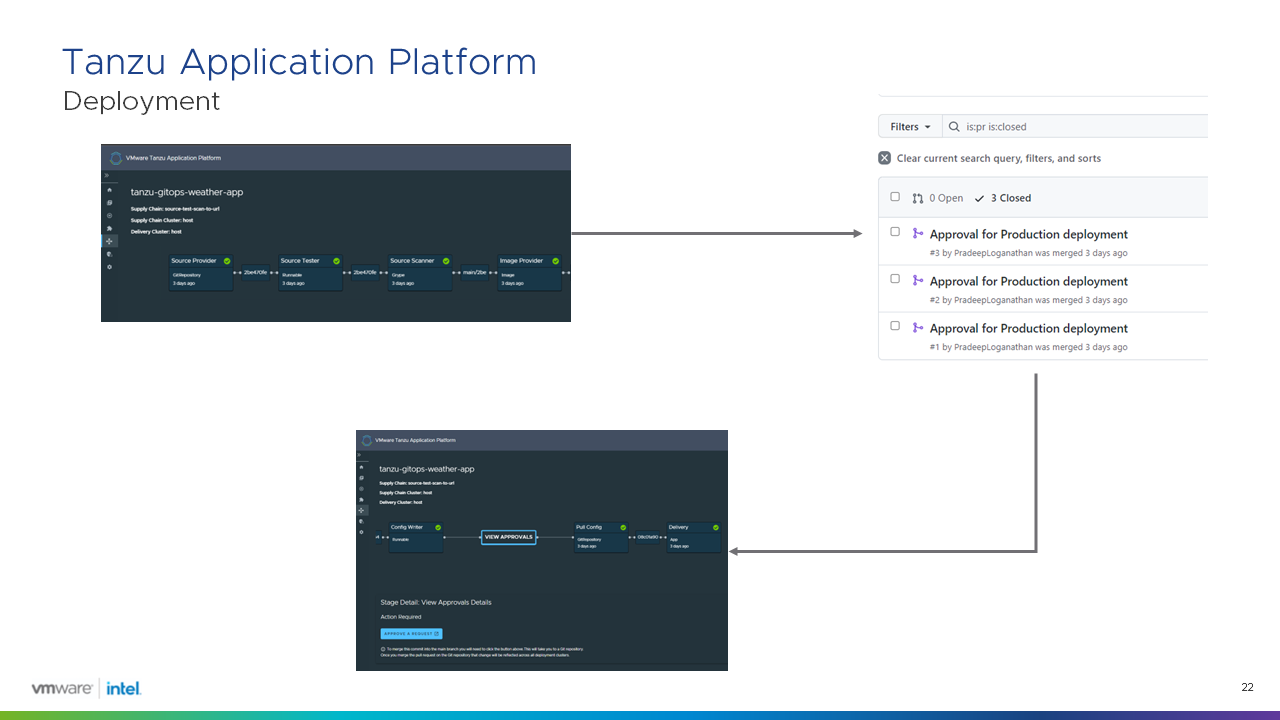Show the 3 Closed pull requests
This screenshot has width=1280, height=720.
point(1003,198)
